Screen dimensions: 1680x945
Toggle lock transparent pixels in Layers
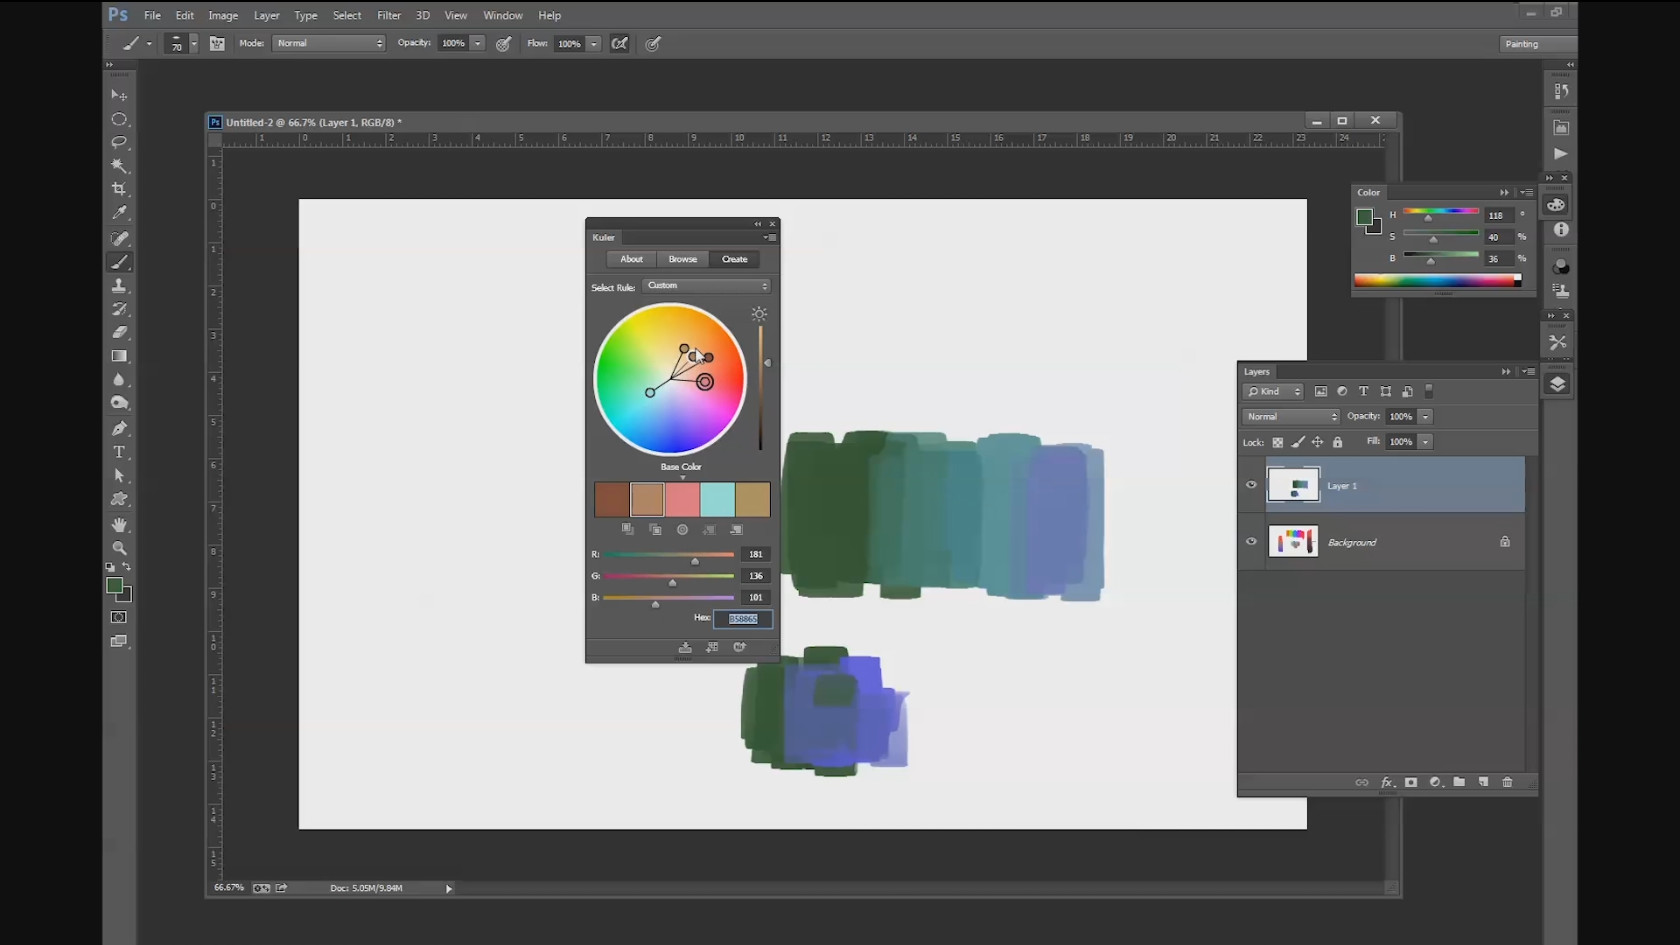(1278, 442)
